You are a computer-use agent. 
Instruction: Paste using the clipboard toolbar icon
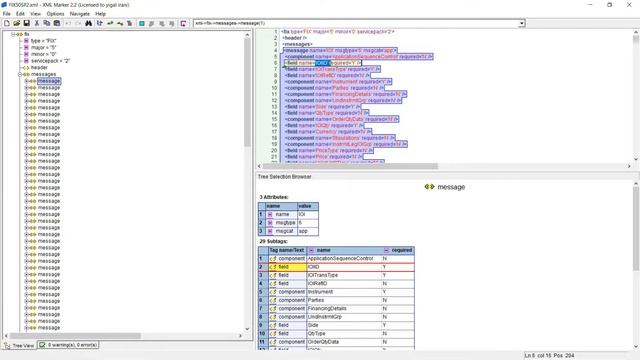pos(57,24)
